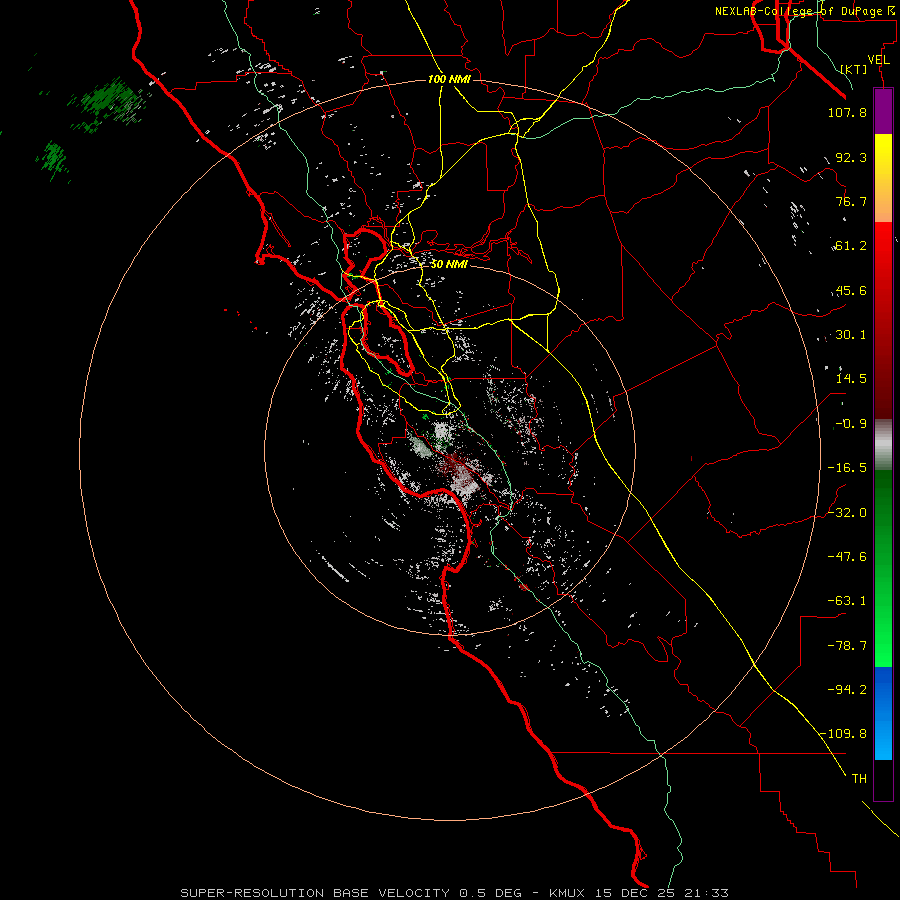The width and height of the screenshot is (900, 900).
Task: Click the 100 NMI range ring label
Action: 449,79
